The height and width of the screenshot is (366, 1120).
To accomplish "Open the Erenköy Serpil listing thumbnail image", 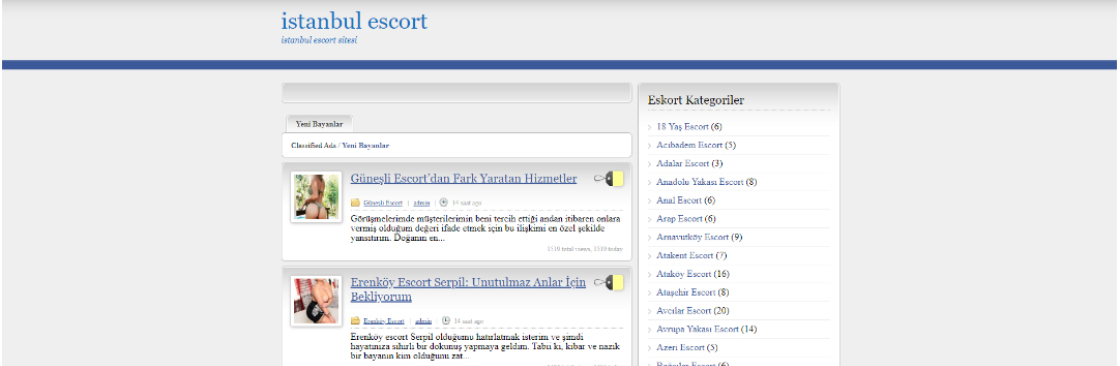I will [x=316, y=301].
